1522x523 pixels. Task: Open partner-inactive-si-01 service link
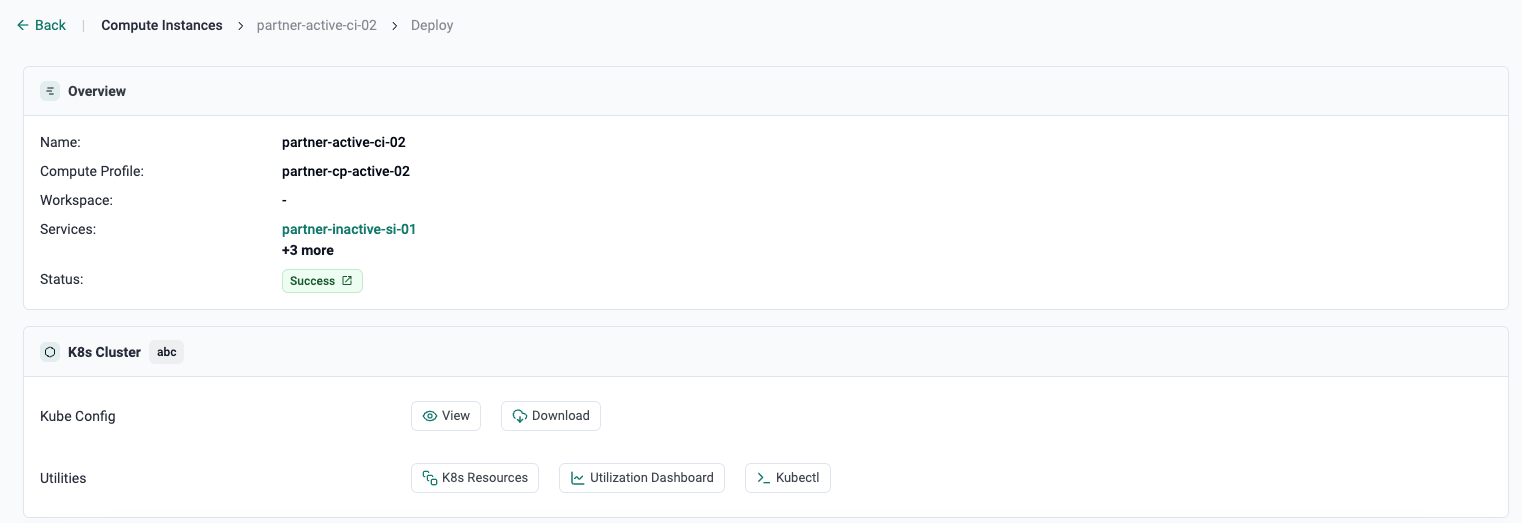tap(349, 229)
